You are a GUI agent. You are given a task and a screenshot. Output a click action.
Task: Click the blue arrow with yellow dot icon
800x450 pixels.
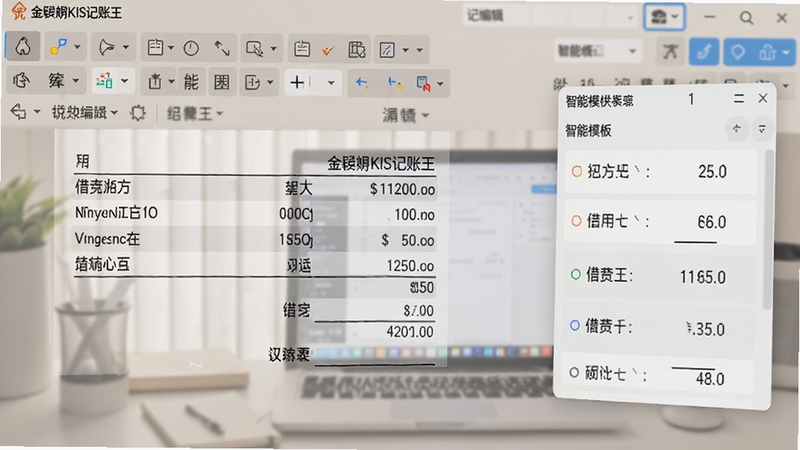[x=395, y=83]
